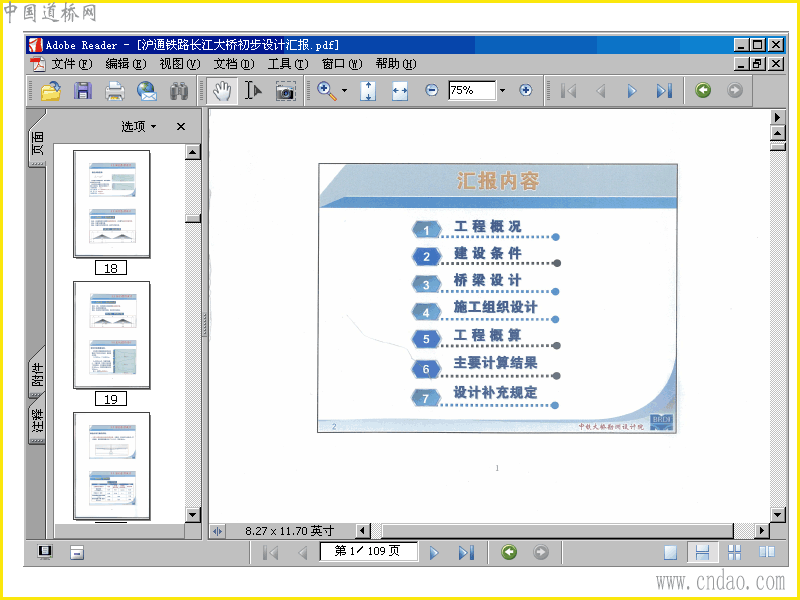The height and width of the screenshot is (600, 800).
Task: Open the zoom percentage dropdown list
Action: pos(503,90)
